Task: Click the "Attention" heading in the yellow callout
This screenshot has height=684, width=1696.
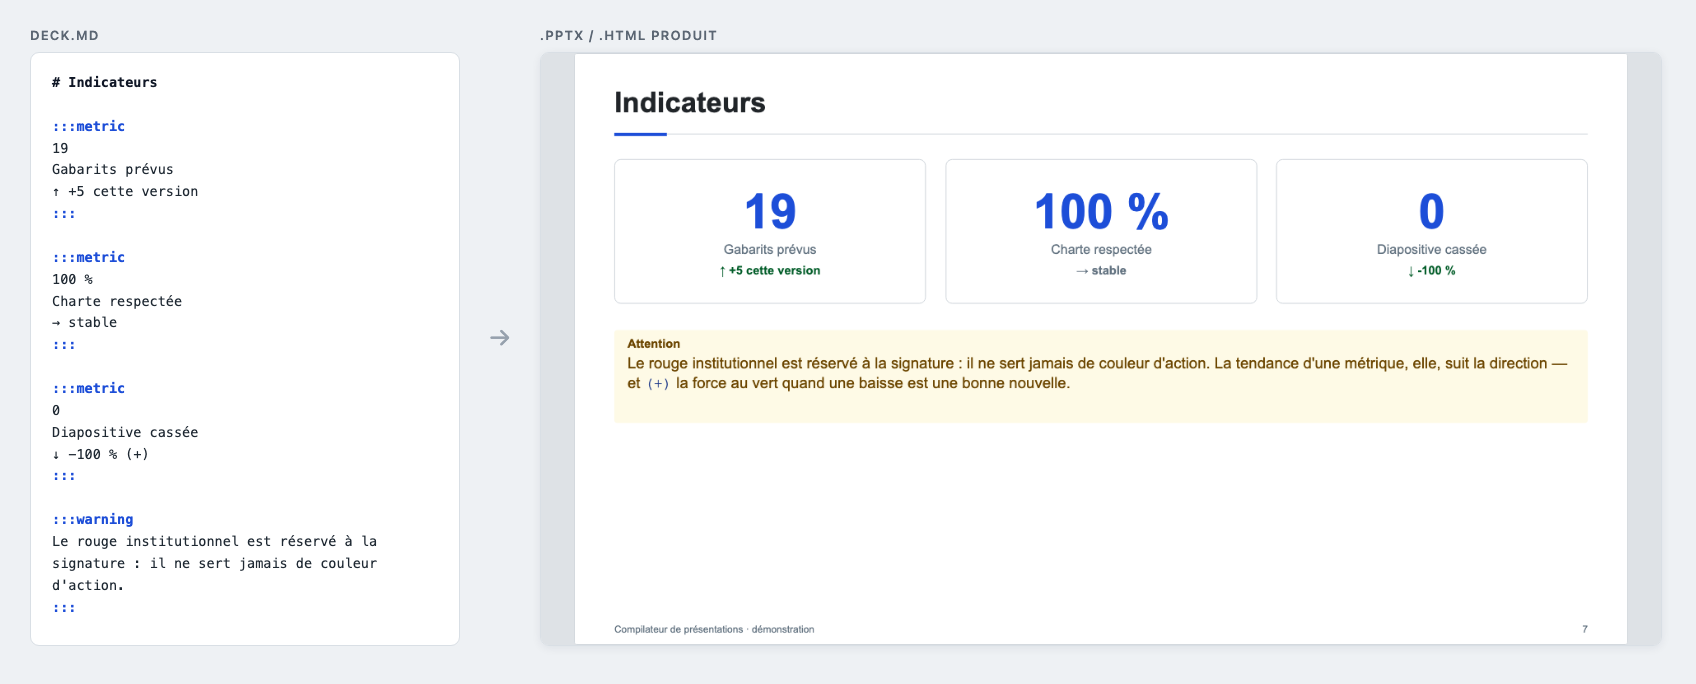Action: coord(654,344)
